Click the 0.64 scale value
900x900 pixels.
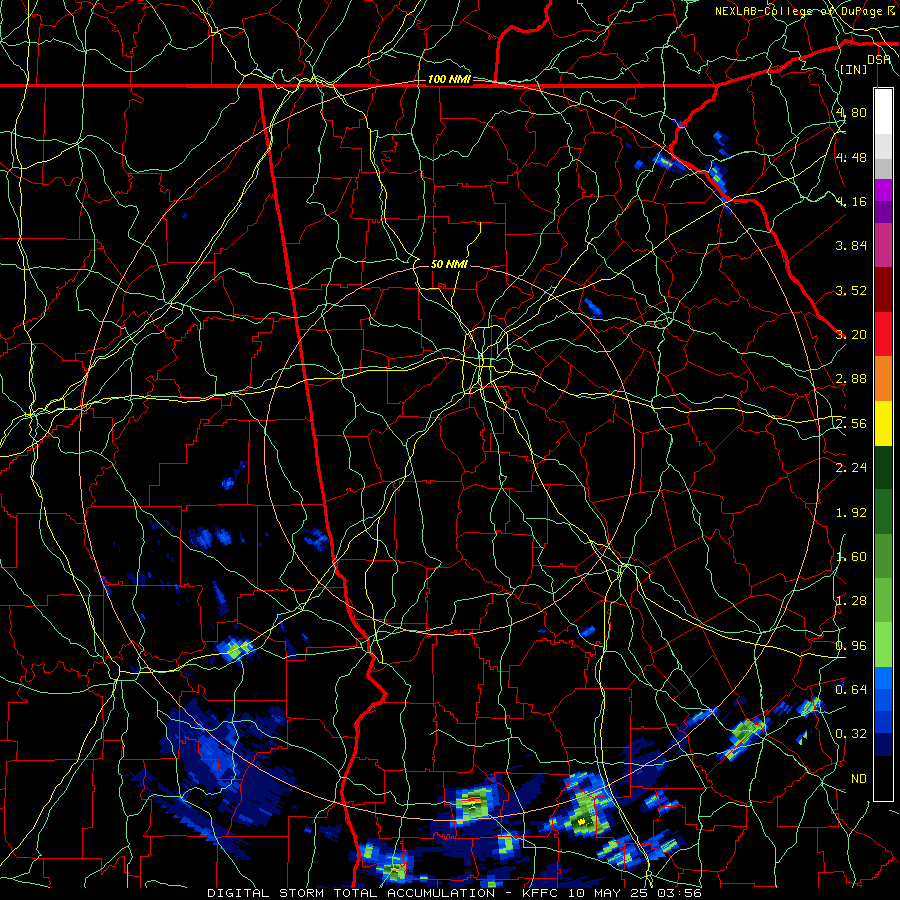[851, 689]
